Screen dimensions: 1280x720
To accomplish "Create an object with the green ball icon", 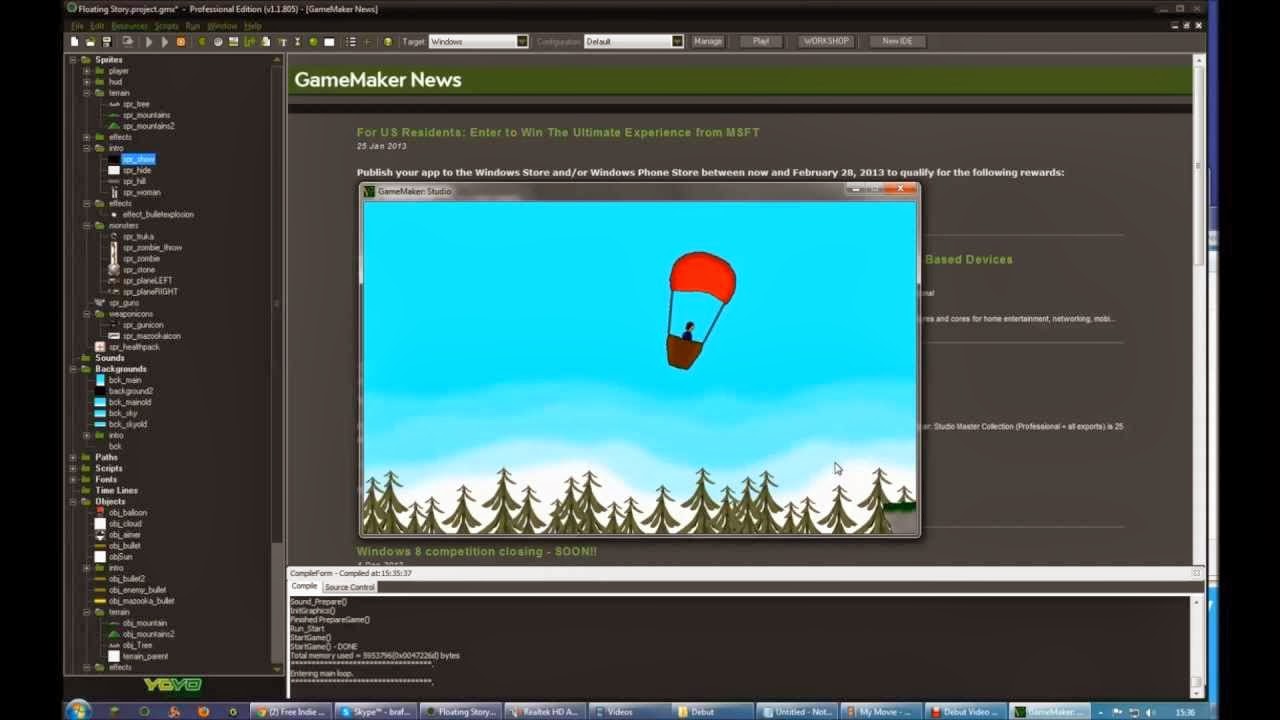I will 313,42.
